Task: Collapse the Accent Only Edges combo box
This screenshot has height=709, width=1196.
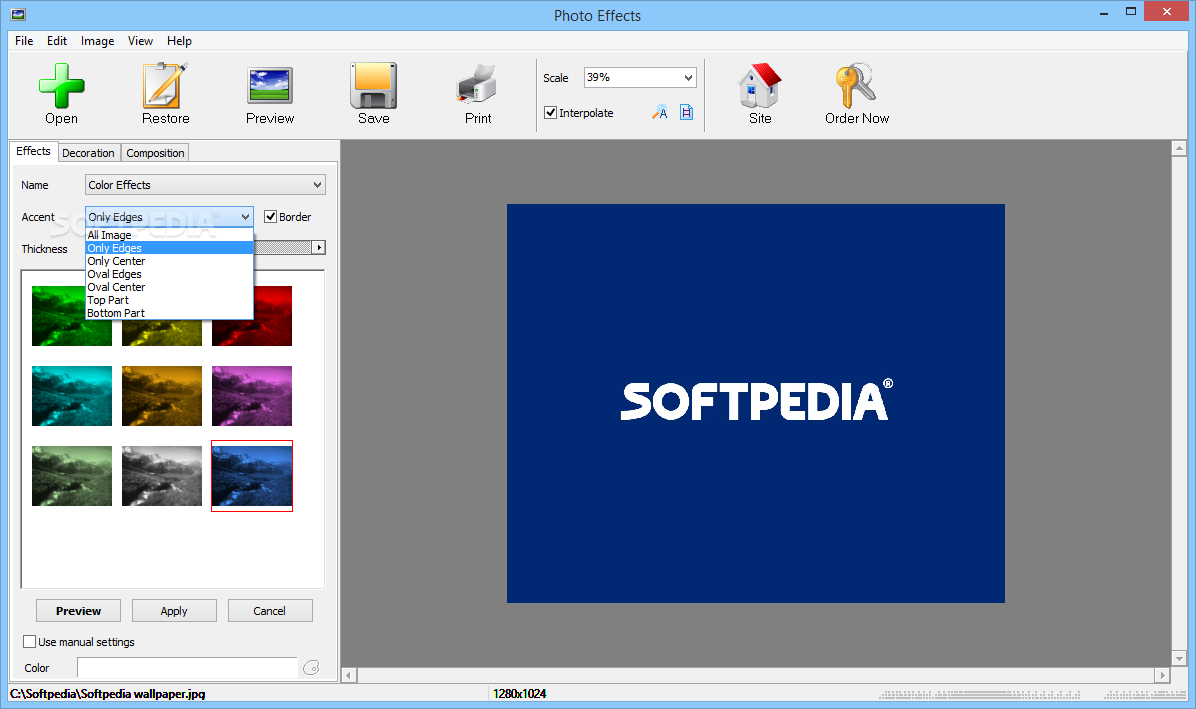Action: 169,217
